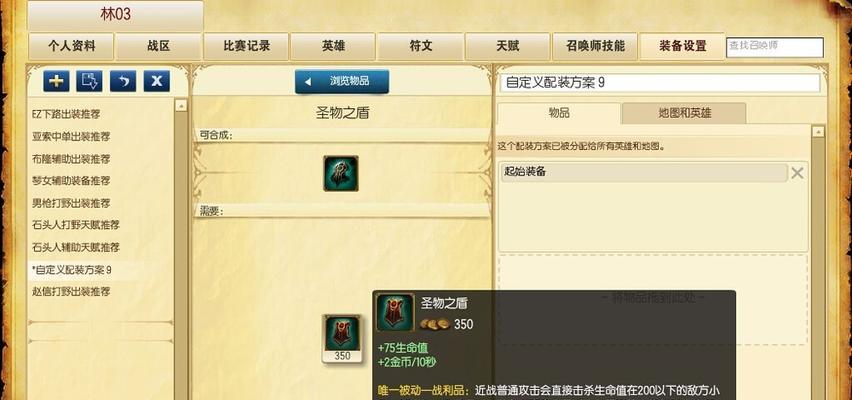Click the Relic Shield tooltip icon
The width and height of the screenshot is (852, 400).
(395, 312)
